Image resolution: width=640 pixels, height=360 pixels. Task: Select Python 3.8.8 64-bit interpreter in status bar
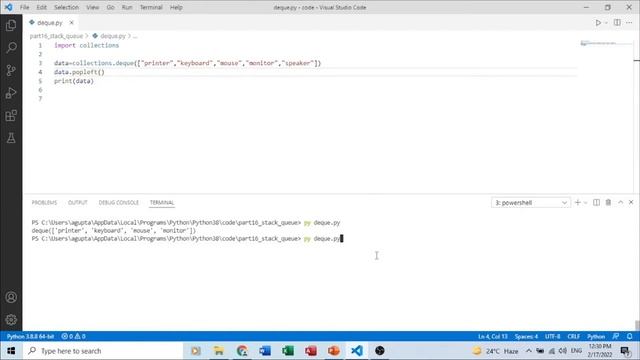31,337
